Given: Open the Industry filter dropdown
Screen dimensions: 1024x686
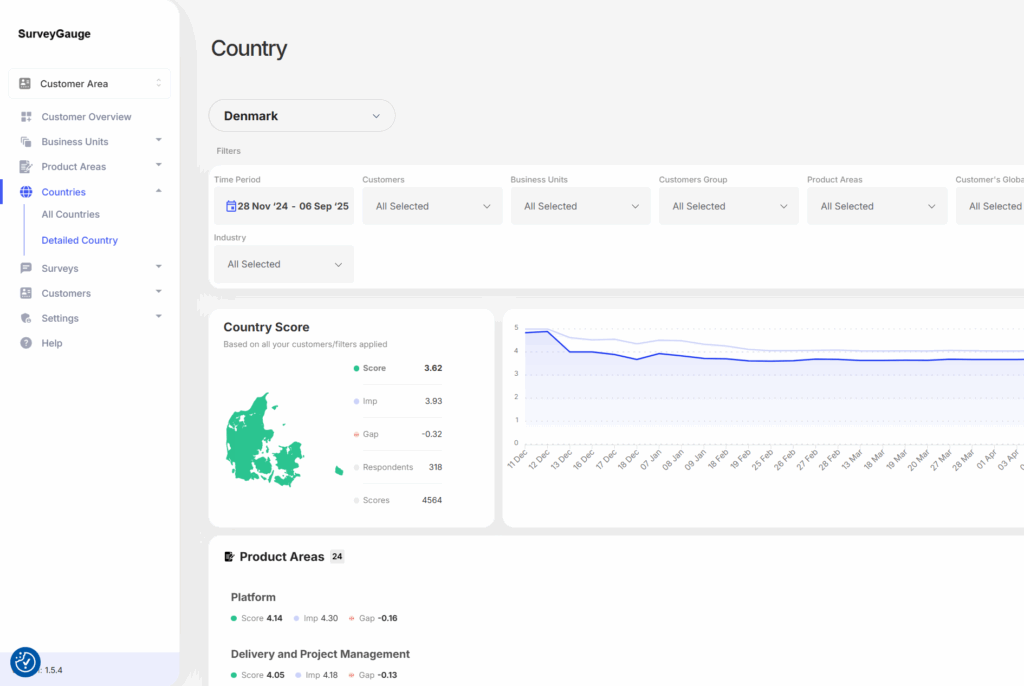Looking at the screenshot, I should point(284,265).
